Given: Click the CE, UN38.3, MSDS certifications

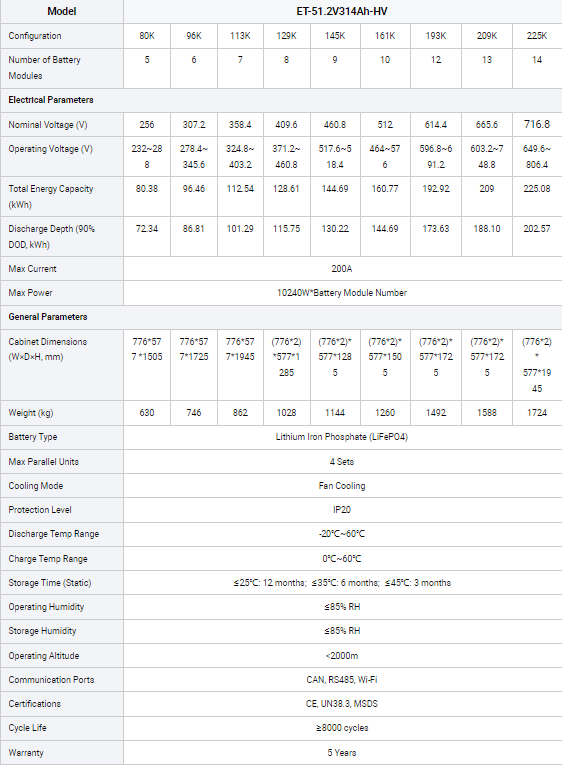Looking at the screenshot, I should pos(341,704).
